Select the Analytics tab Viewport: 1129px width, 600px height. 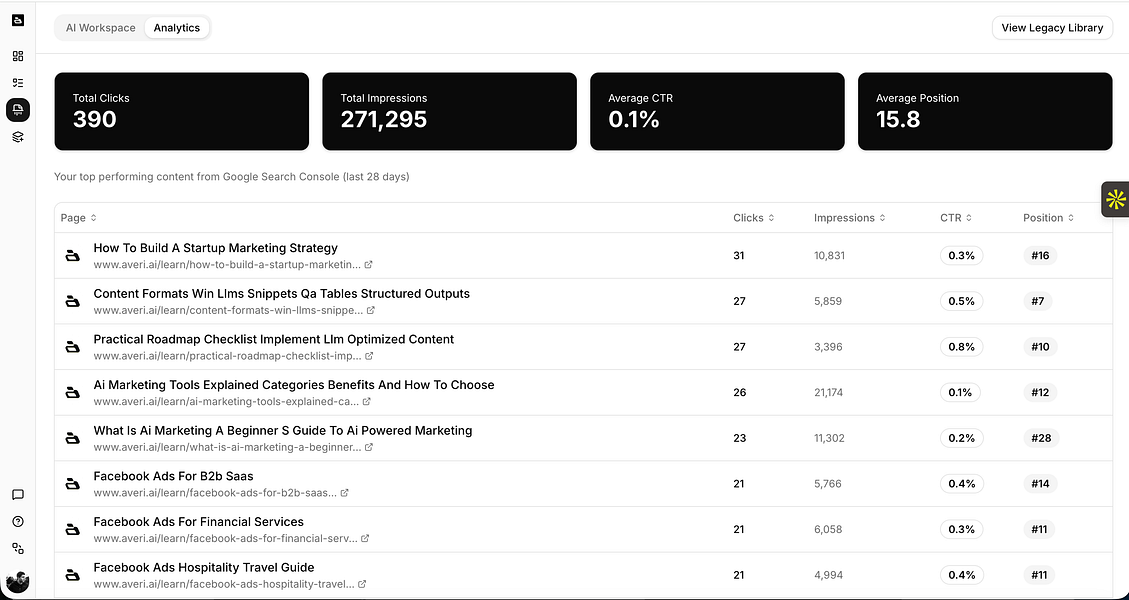[177, 28]
